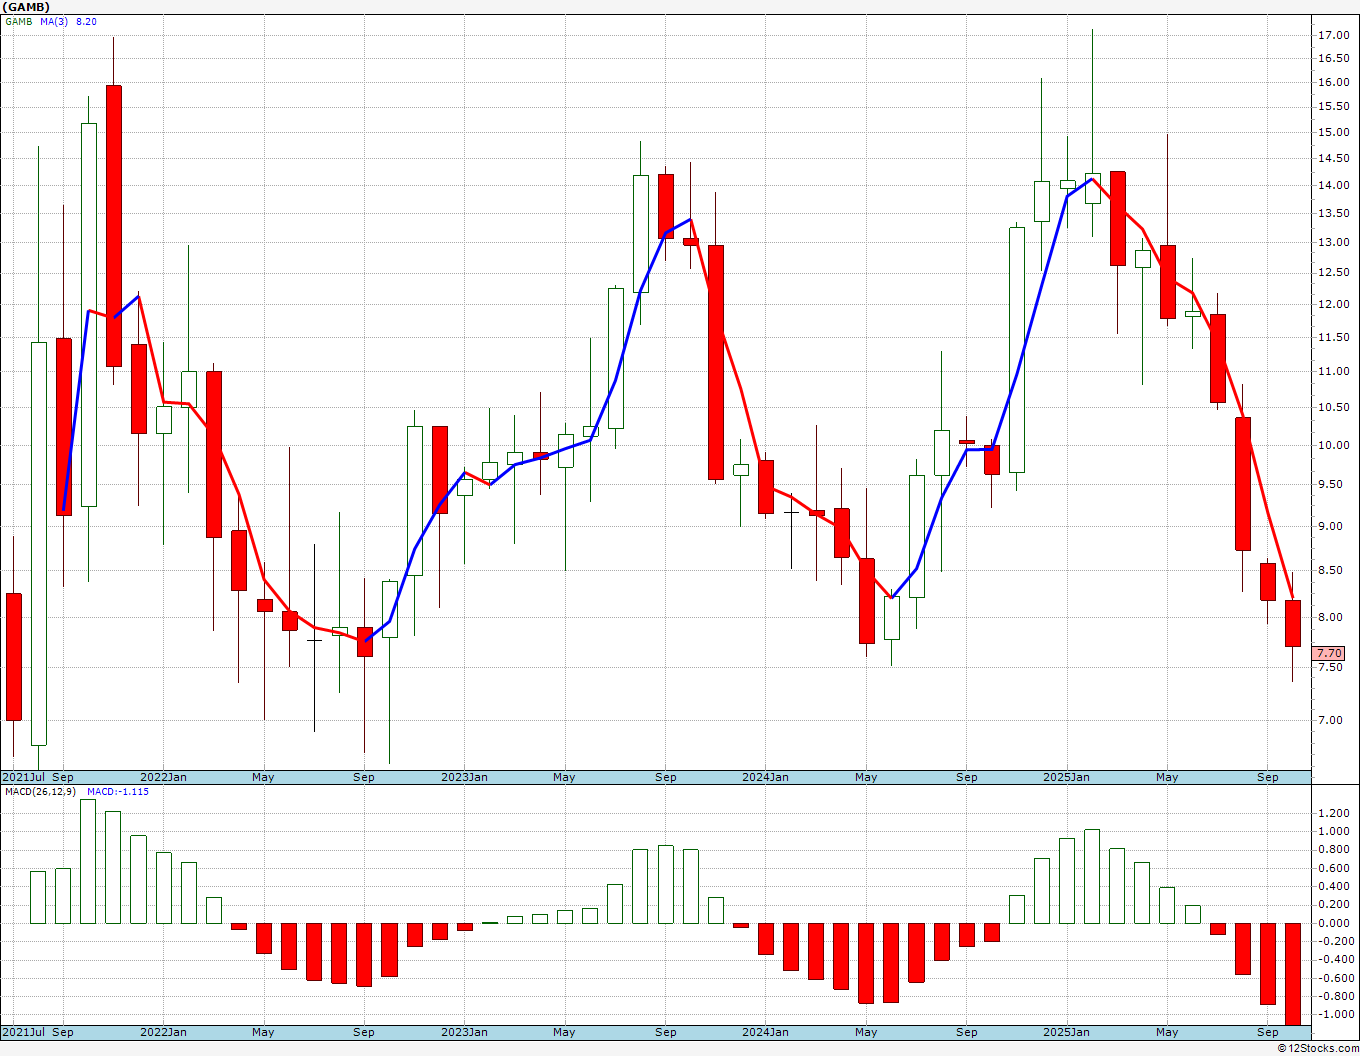Click the 0.000 MACD axis label
The width and height of the screenshot is (1360, 1056).
click(1332, 923)
